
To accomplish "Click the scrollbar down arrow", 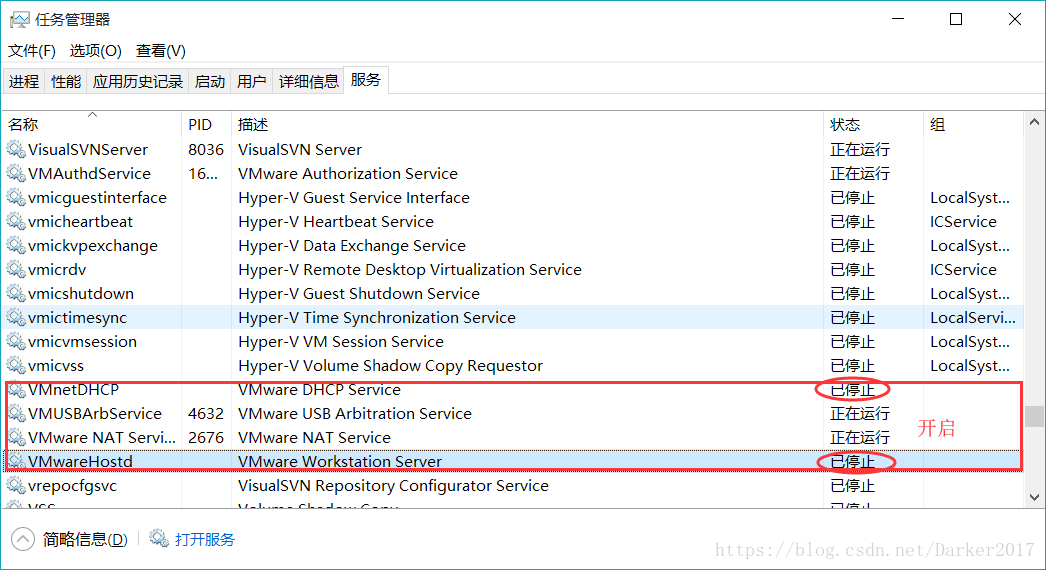I will click(x=1034, y=497).
